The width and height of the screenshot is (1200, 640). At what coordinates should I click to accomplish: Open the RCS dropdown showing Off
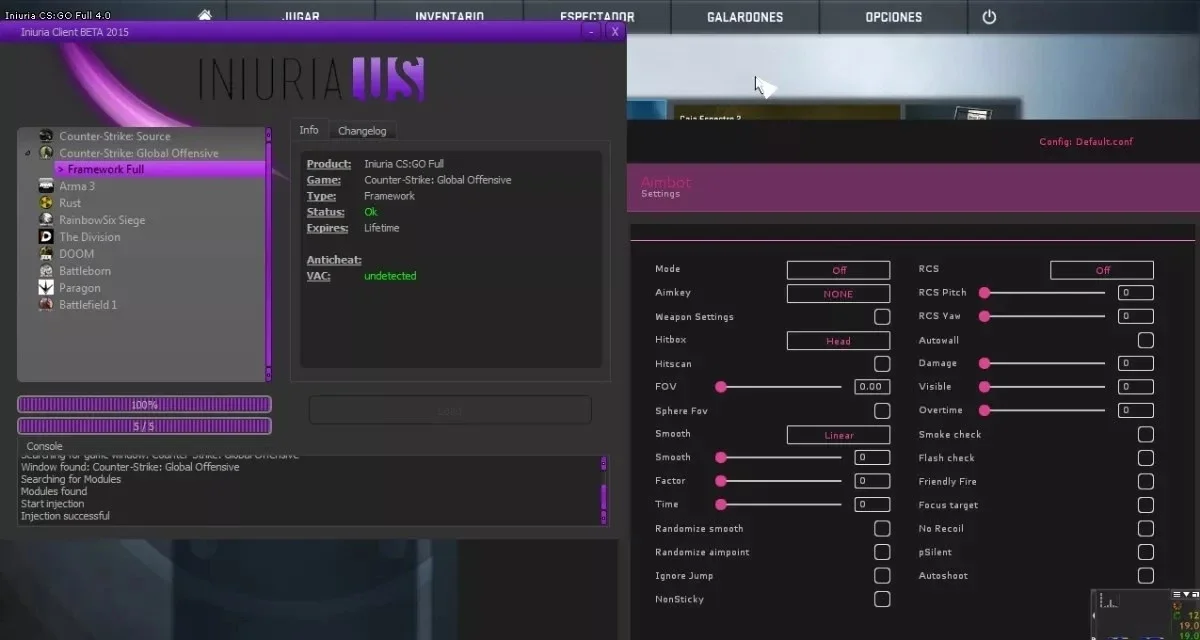point(1102,270)
